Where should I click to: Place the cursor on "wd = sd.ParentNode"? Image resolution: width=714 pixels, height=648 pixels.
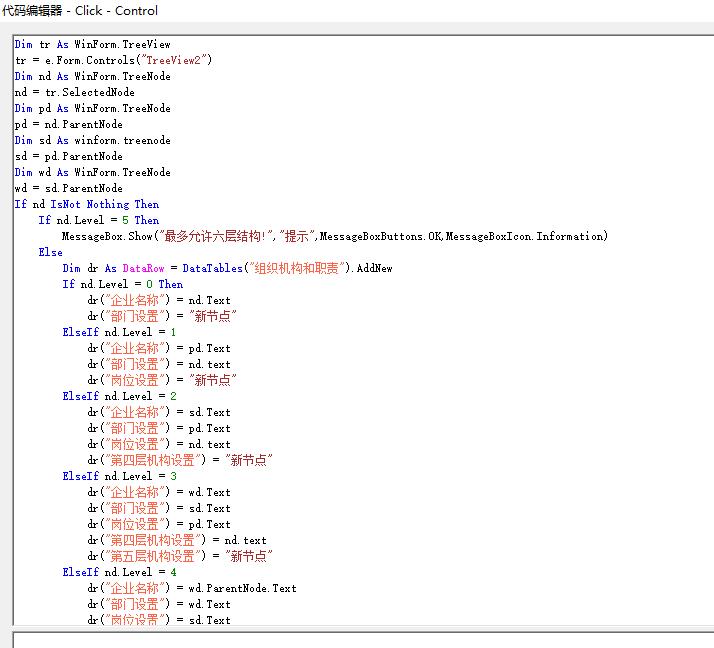tap(69, 188)
